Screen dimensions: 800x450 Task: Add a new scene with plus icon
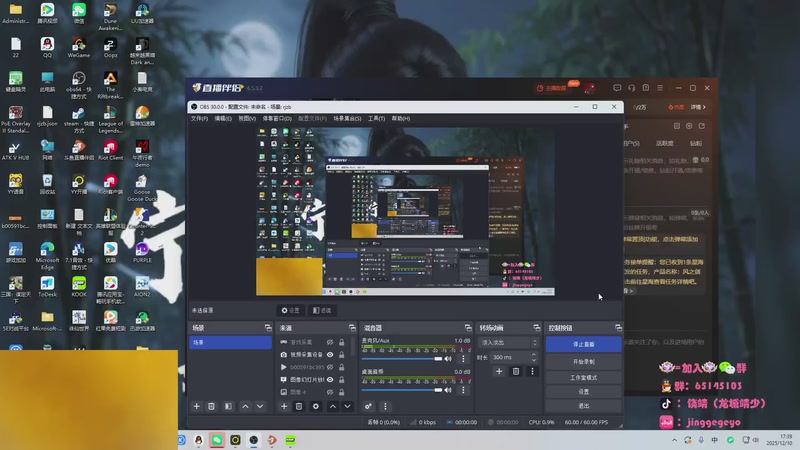click(x=196, y=406)
